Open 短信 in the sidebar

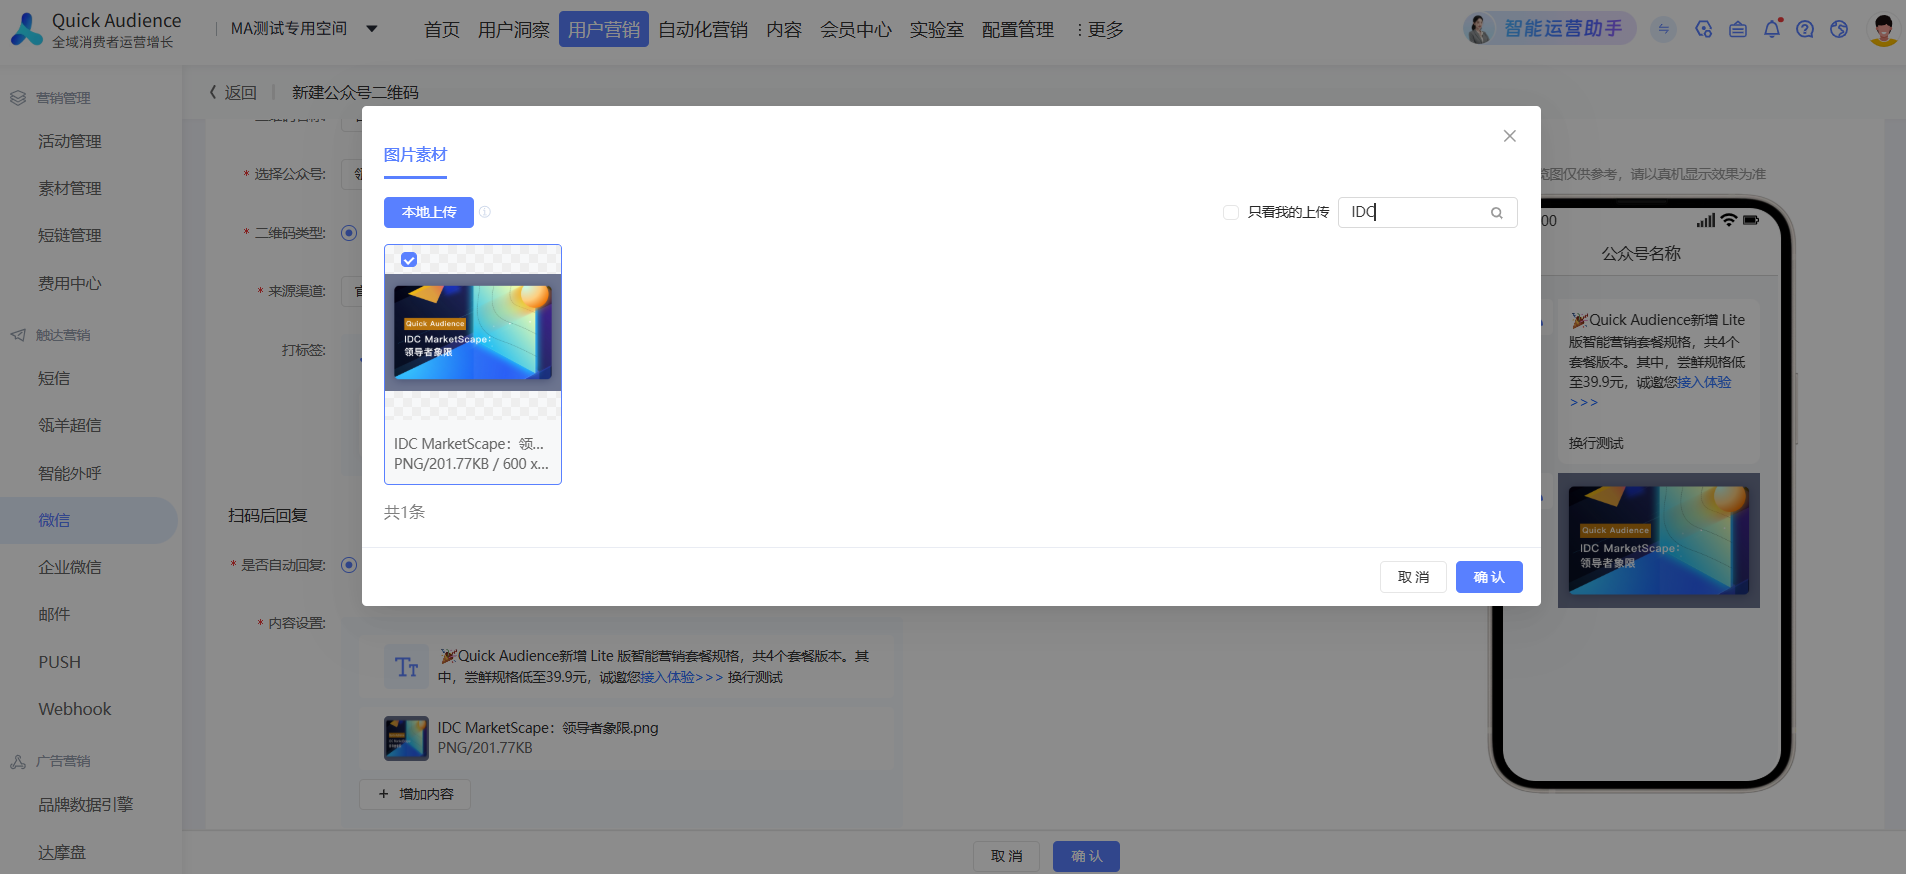click(x=54, y=378)
